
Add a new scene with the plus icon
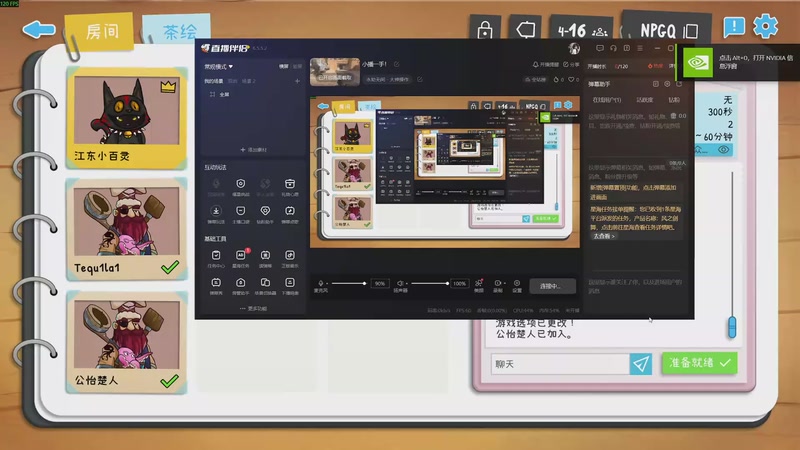[297, 81]
